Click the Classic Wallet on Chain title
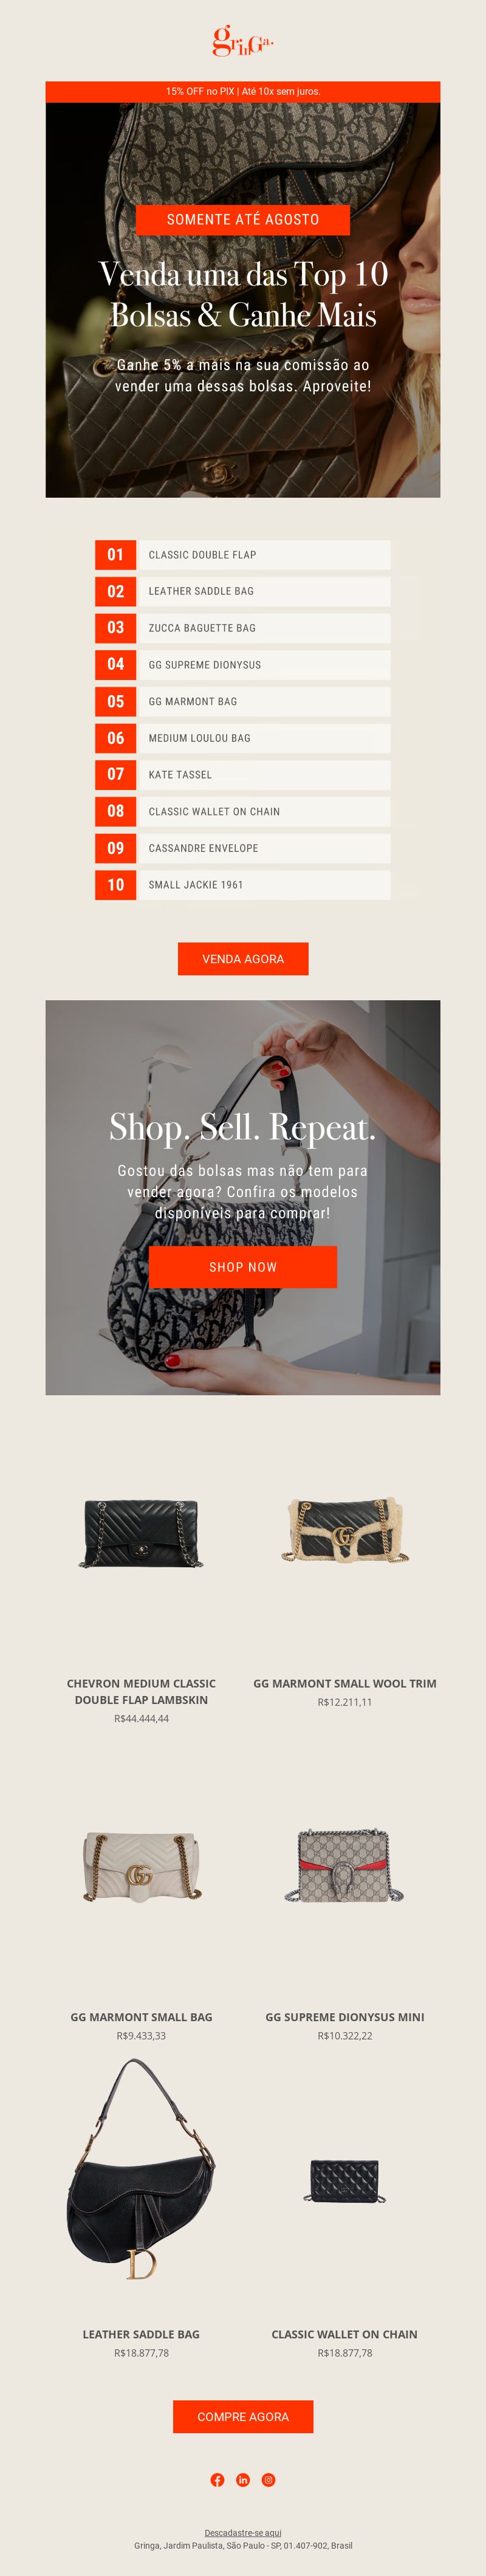 345,2334
